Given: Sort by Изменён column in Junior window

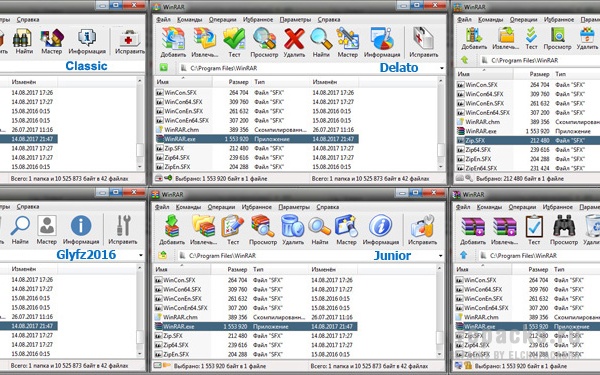Looking at the screenshot, I should pos(323,269).
